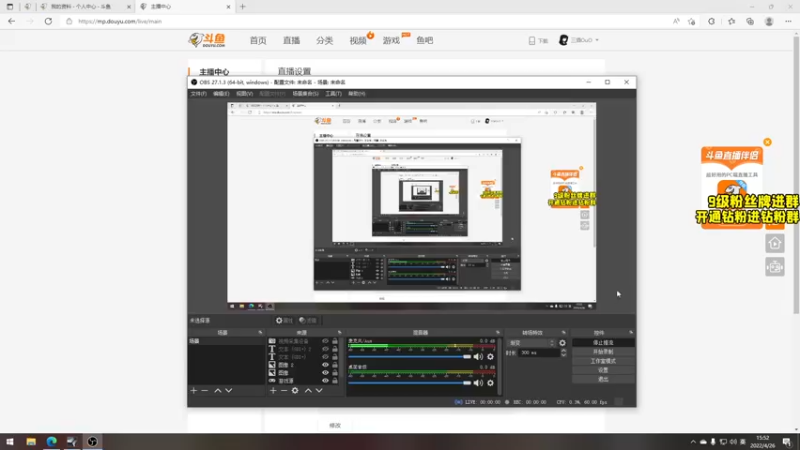Open a new browser tab
Image resolution: width=800 pixels, height=450 pixels.
(242, 7)
